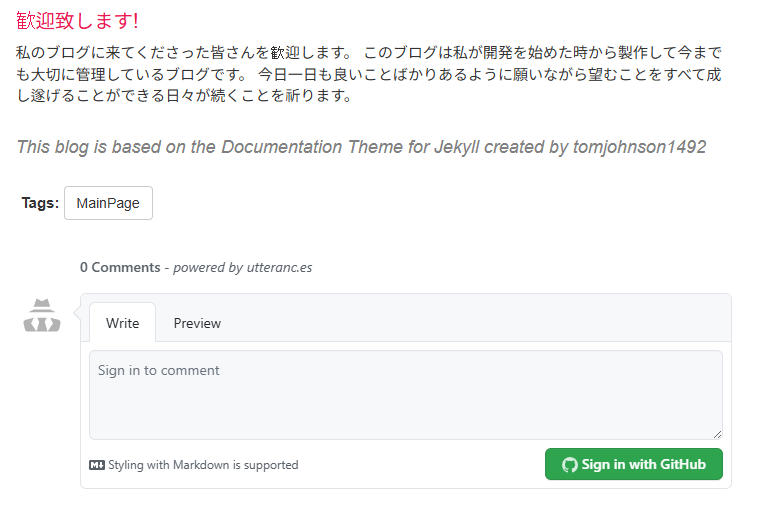Sign in with GitHub

pyautogui.click(x=633, y=464)
